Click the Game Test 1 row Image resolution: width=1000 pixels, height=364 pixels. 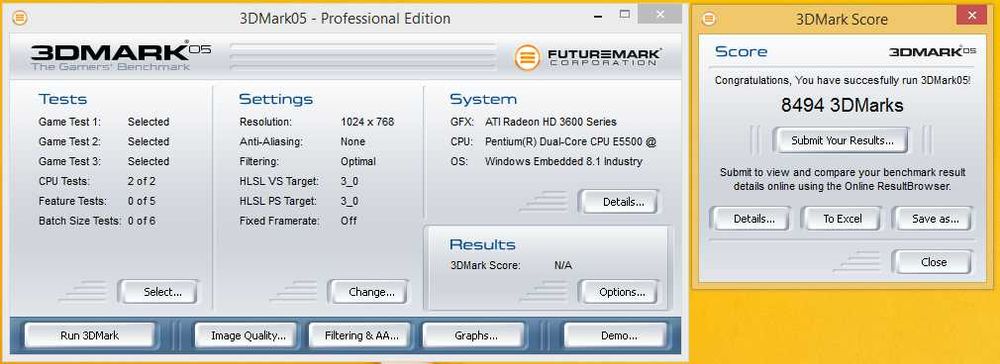coord(104,122)
